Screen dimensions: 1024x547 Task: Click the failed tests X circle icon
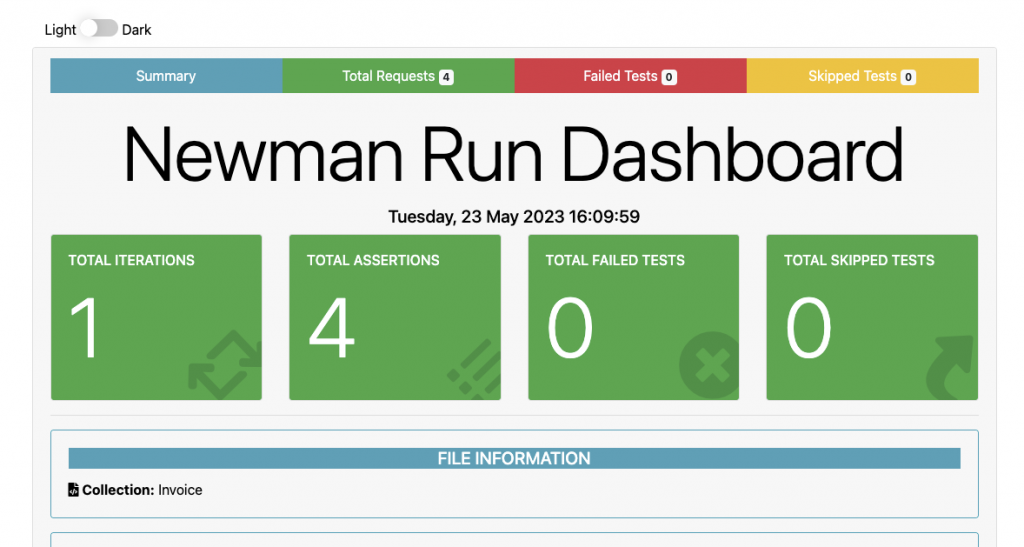coord(710,366)
